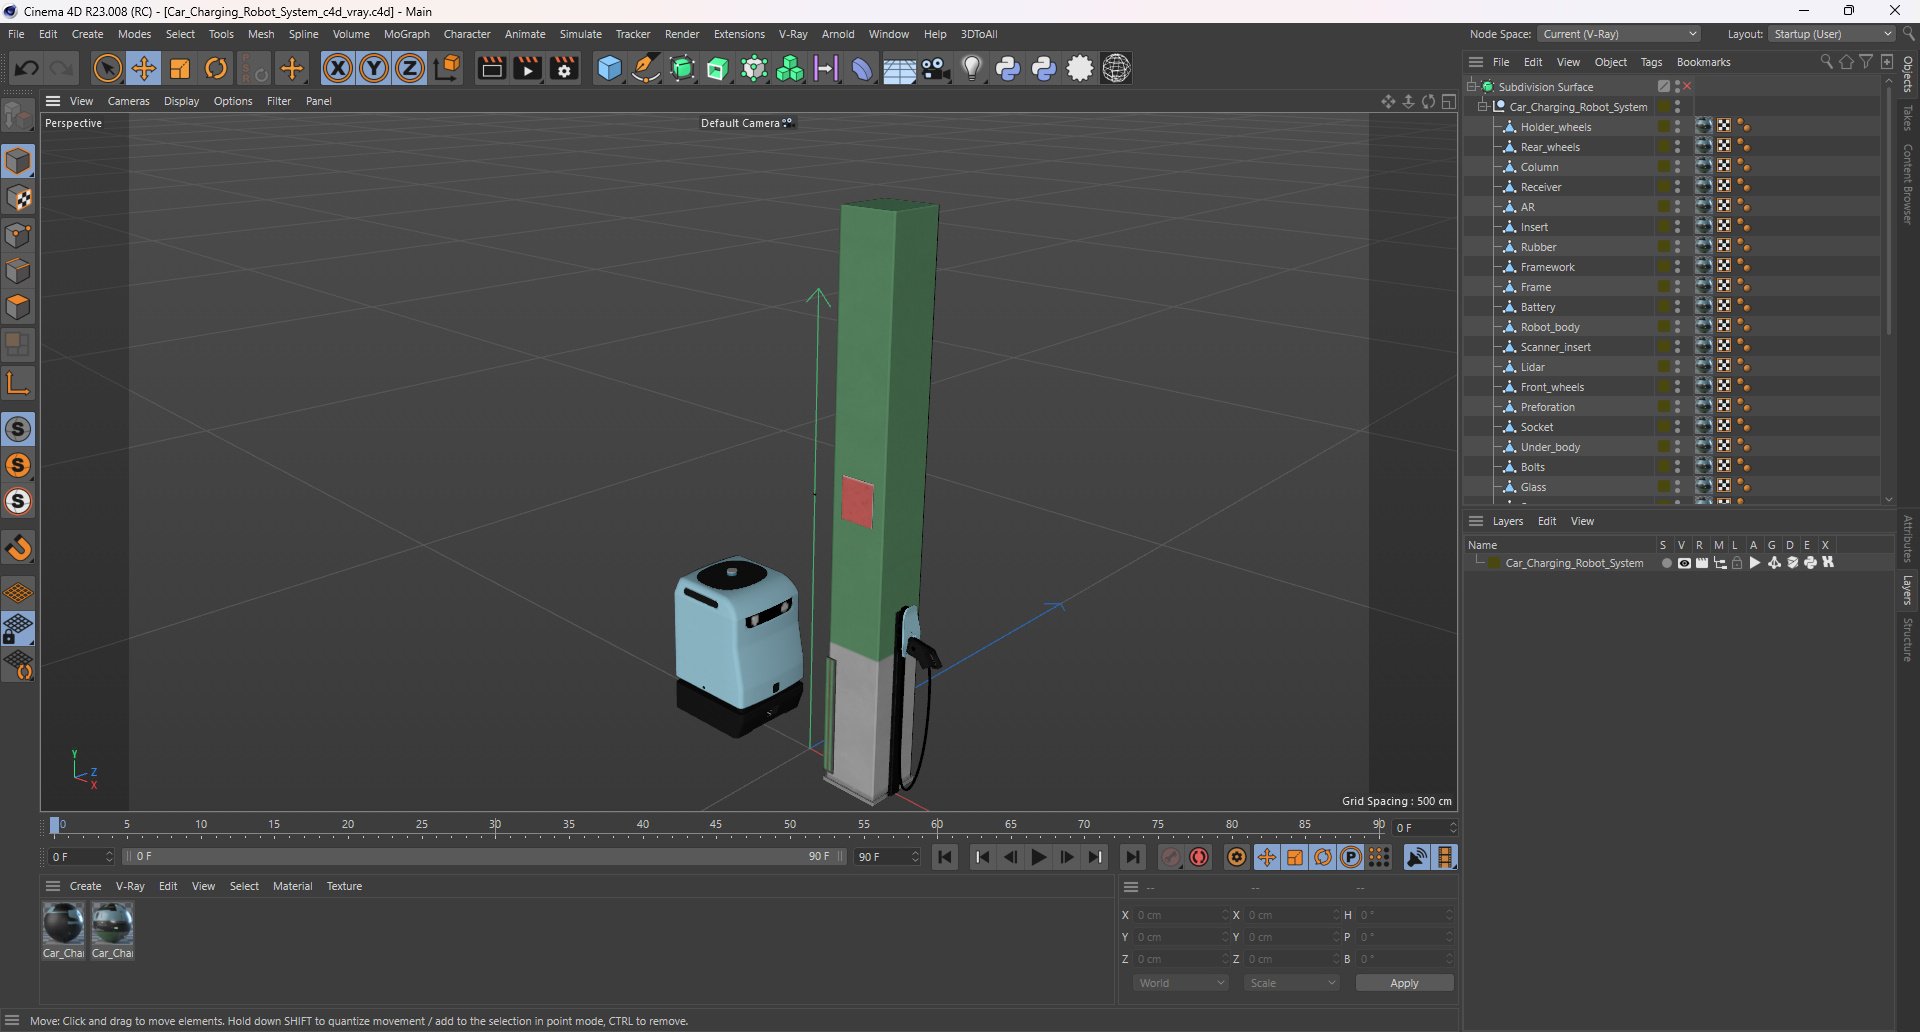
Task: Click the first Python icon
Action: coord(1008,68)
